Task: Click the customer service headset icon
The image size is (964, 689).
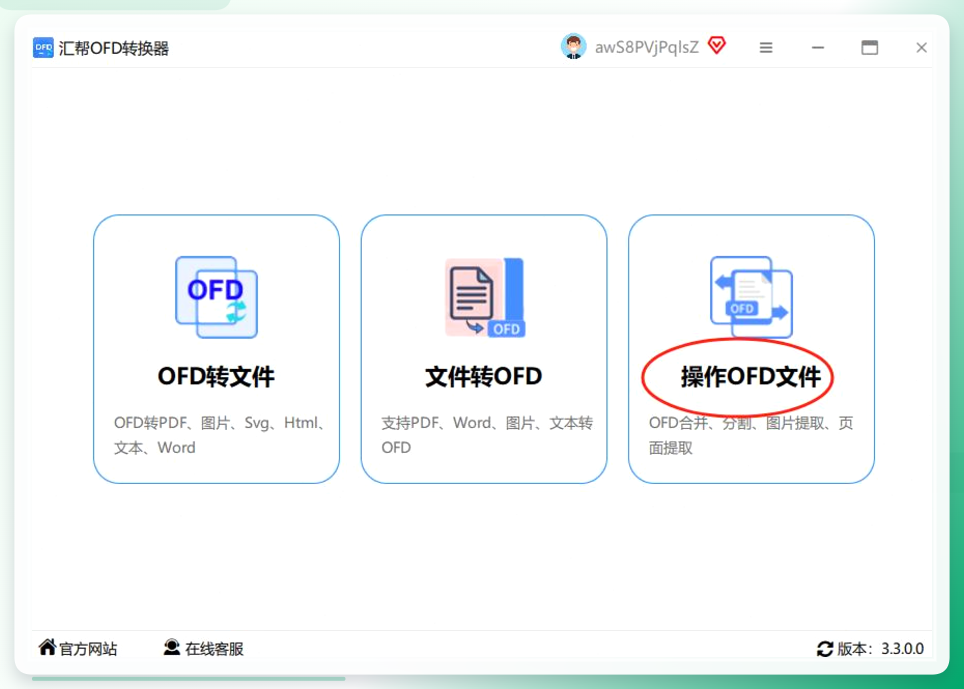Action: point(172,647)
